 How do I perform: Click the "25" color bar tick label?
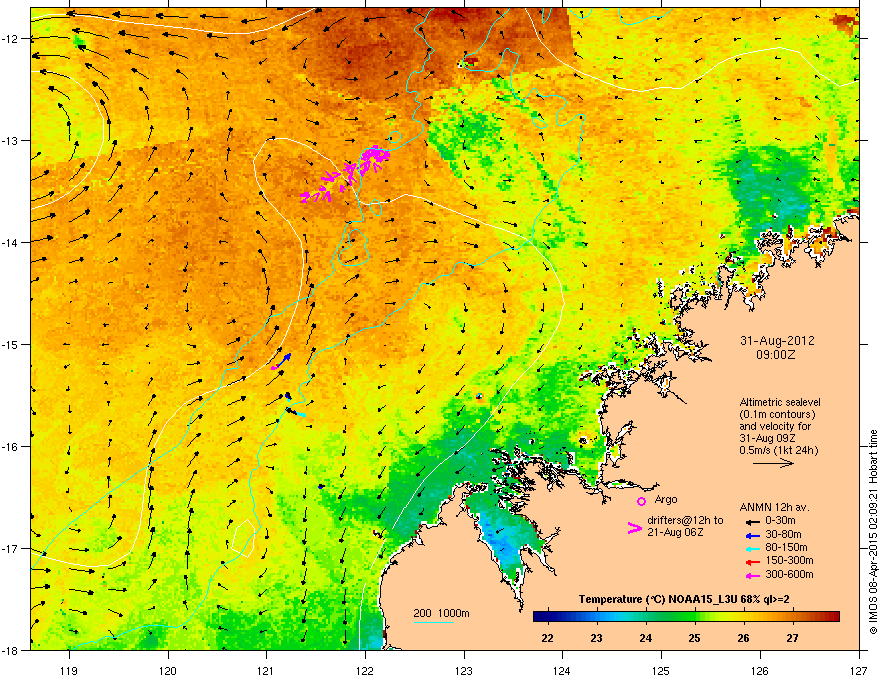(694, 638)
